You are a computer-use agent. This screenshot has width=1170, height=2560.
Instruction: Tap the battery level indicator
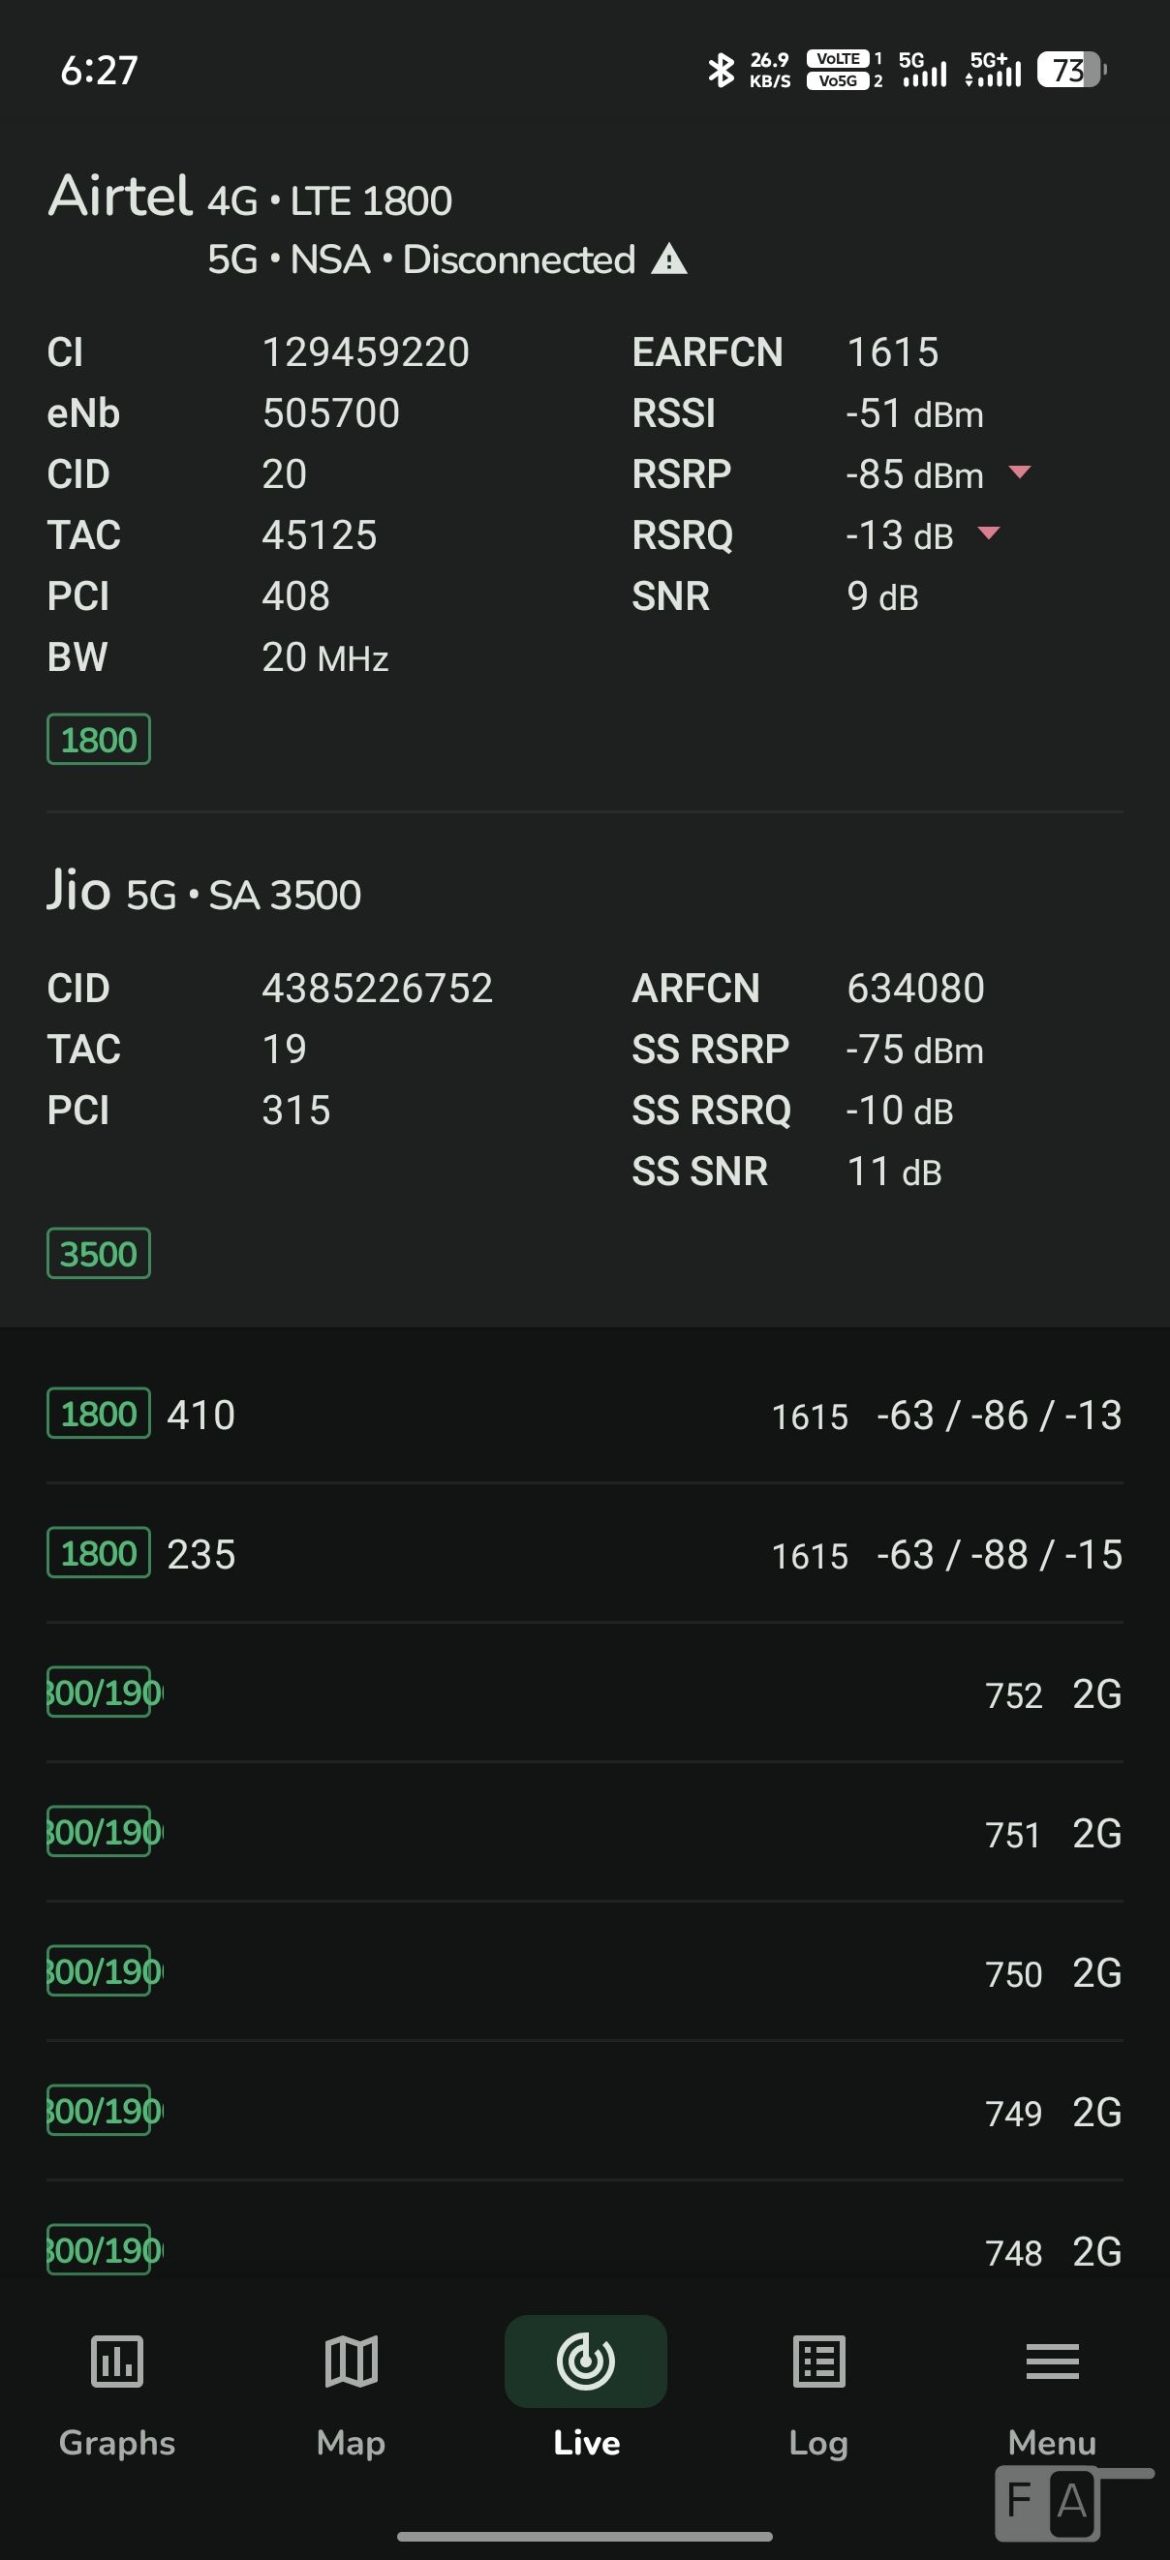coord(1070,70)
